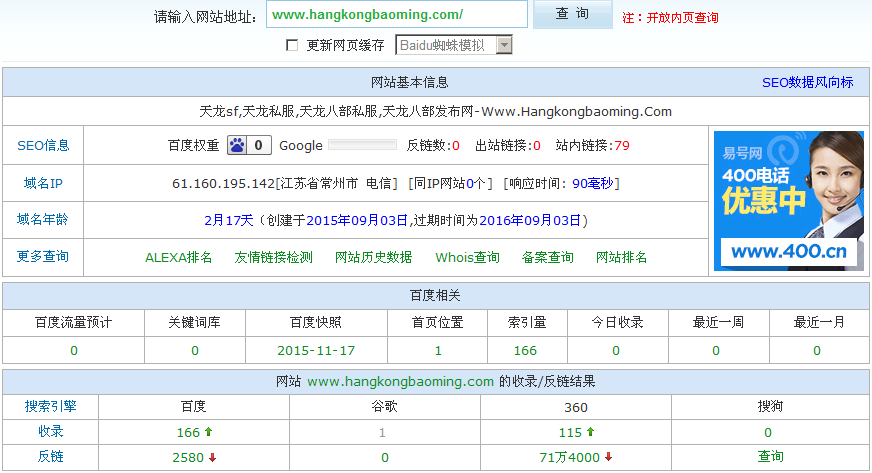The width and height of the screenshot is (872, 473).
Task: Click the 搜狗 反链 查询 link
Action: coord(771,456)
